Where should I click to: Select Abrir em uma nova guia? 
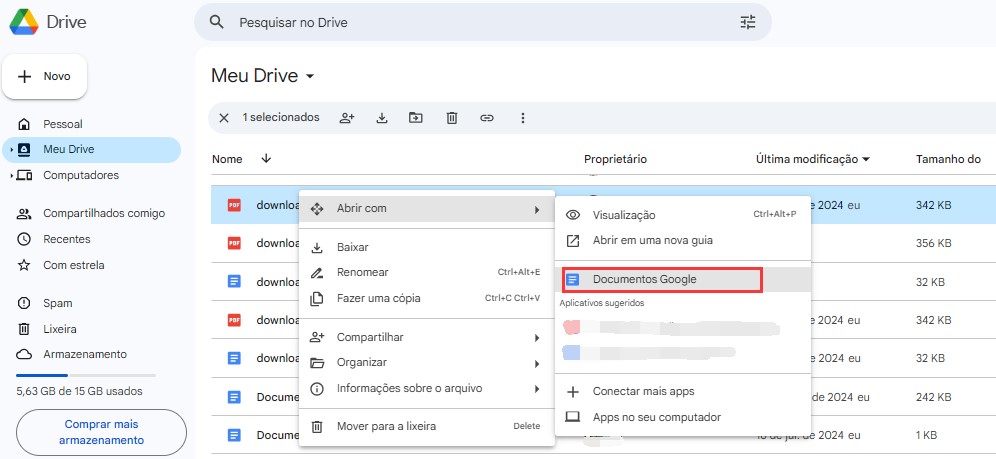pos(683,241)
